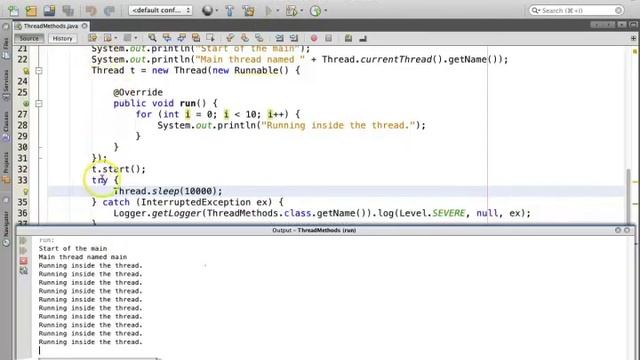Open the Run Project dropdown arrow

(278, 11)
